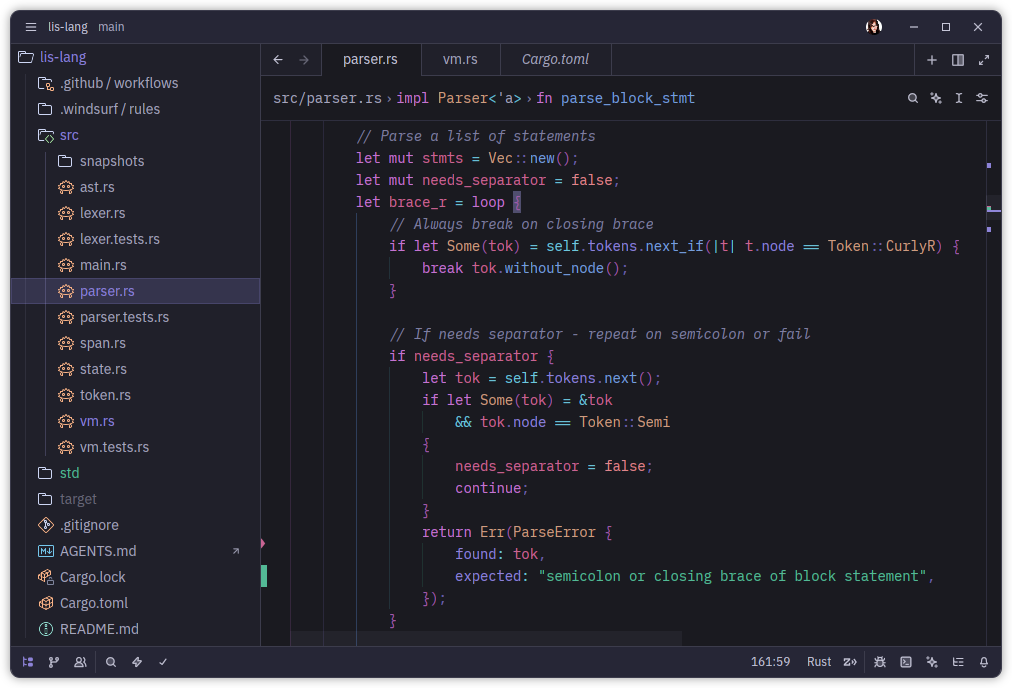Viewport: 1012px width, 688px height.
Task: Open state.rs in the file tree
Action: coord(136,369)
